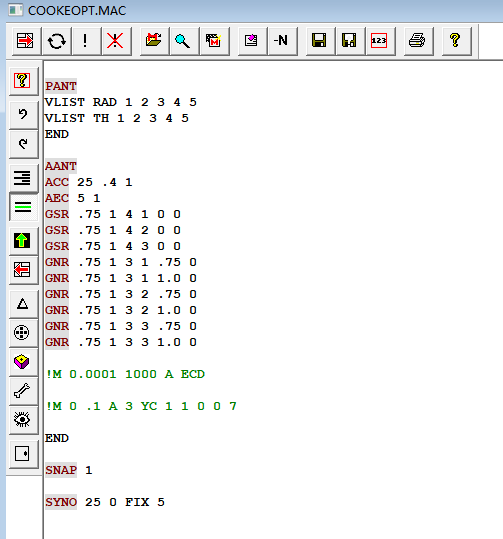Toggle the green lines highlight button

pyautogui.click(x=23, y=207)
